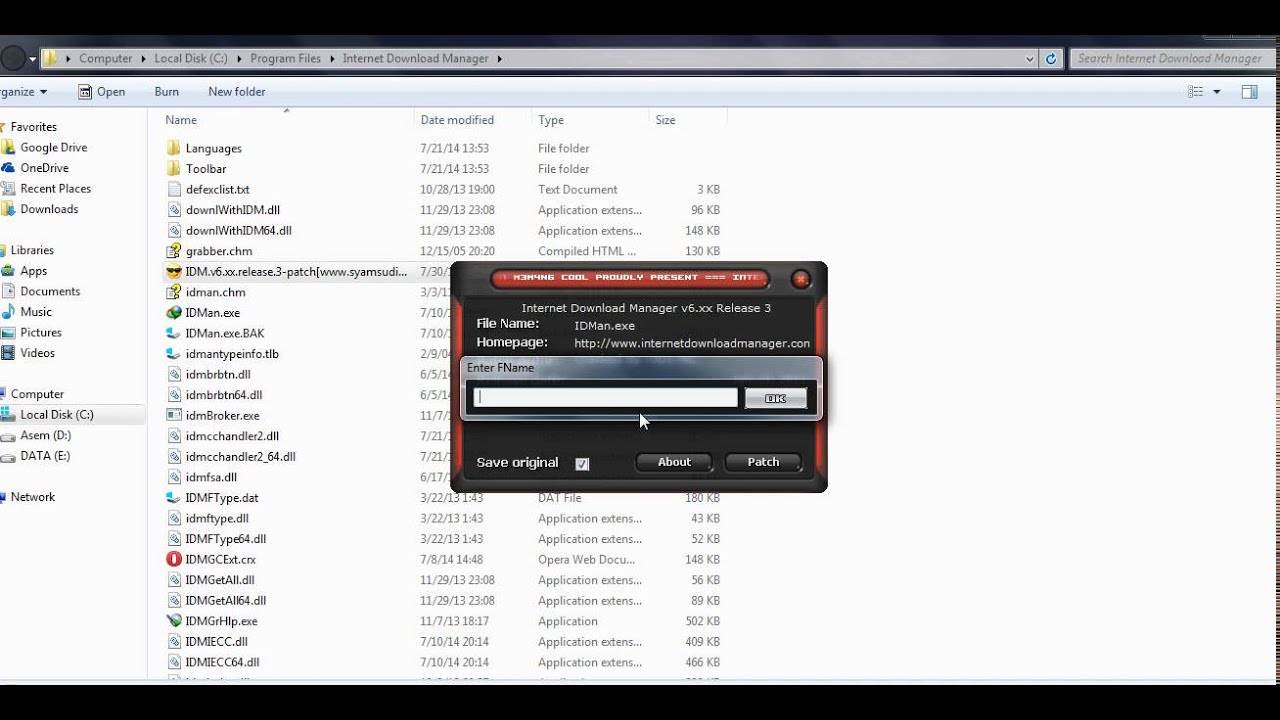Select the IDMFType.dat file icon
Viewport: 1280px width, 720px height.
[174, 498]
